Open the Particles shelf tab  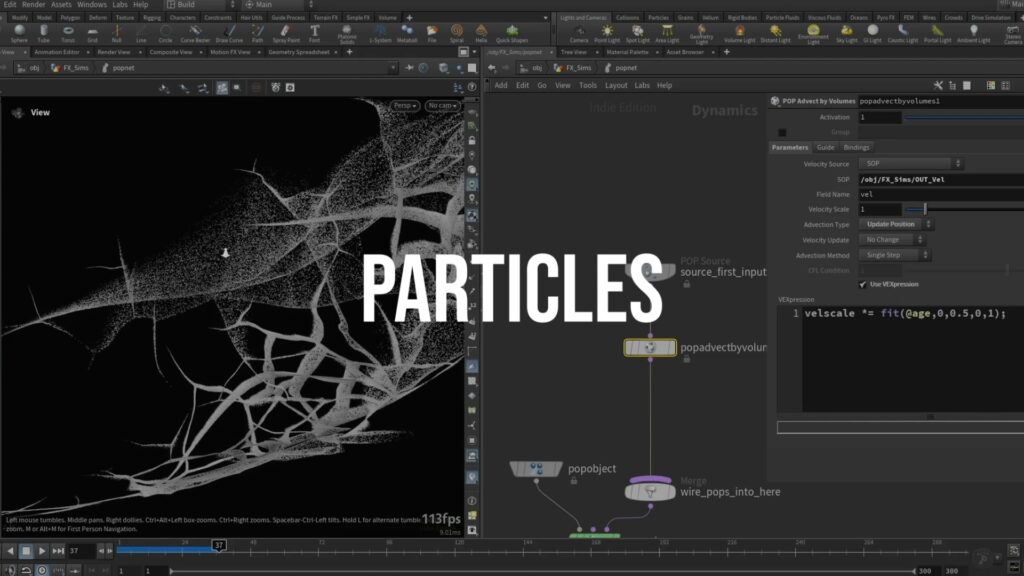(658, 18)
